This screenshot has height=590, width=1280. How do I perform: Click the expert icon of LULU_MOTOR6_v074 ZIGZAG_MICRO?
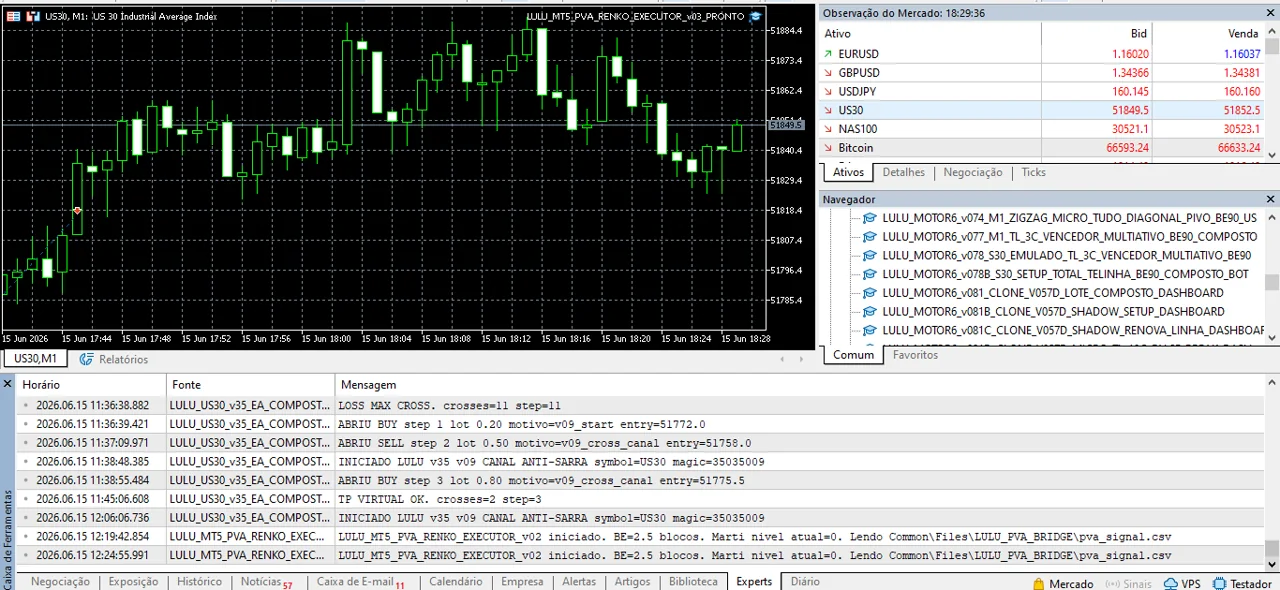click(x=869, y=218)
